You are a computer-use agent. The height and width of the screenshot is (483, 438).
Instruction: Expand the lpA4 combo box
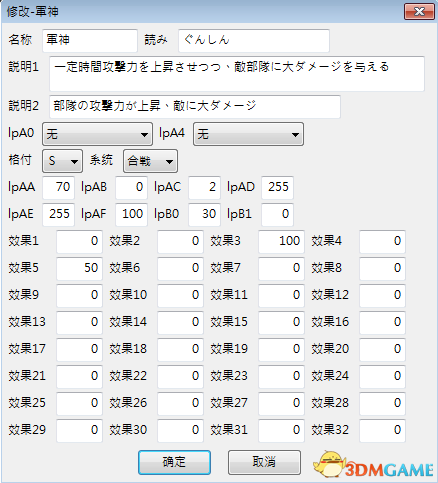point(248,134)
